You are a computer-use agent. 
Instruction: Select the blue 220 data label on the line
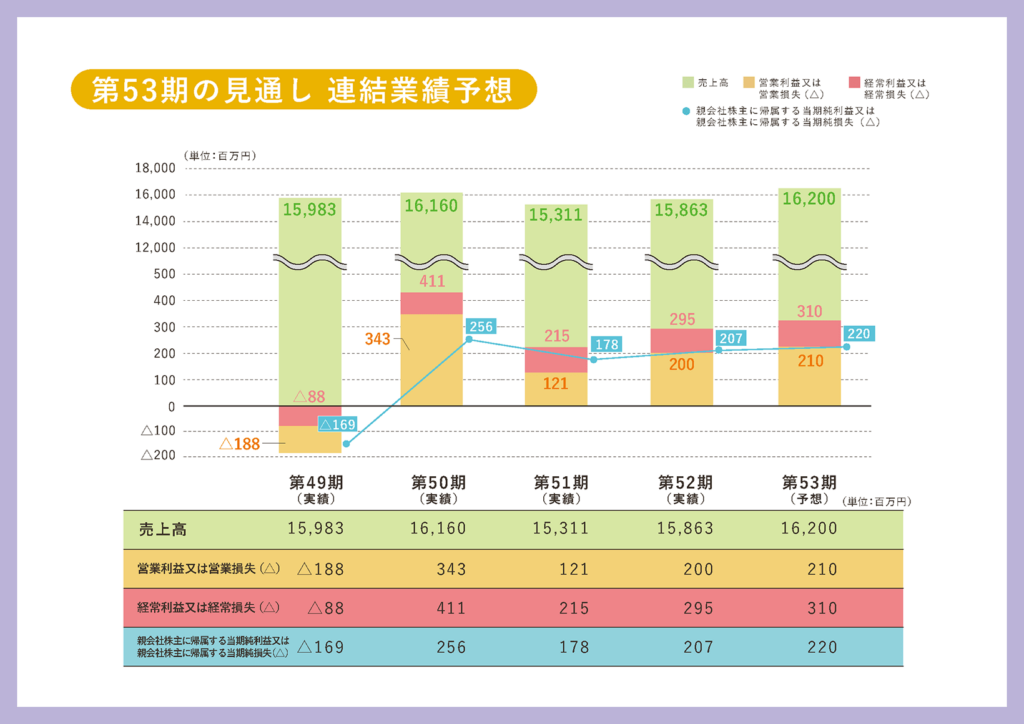tap(858, 334)
